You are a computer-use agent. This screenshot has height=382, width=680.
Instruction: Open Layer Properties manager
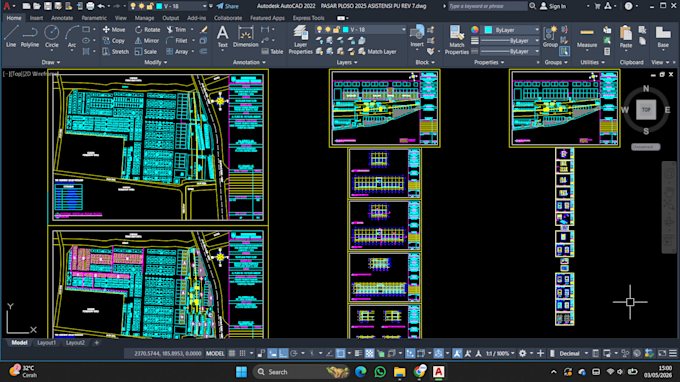(x=301, y=40)
